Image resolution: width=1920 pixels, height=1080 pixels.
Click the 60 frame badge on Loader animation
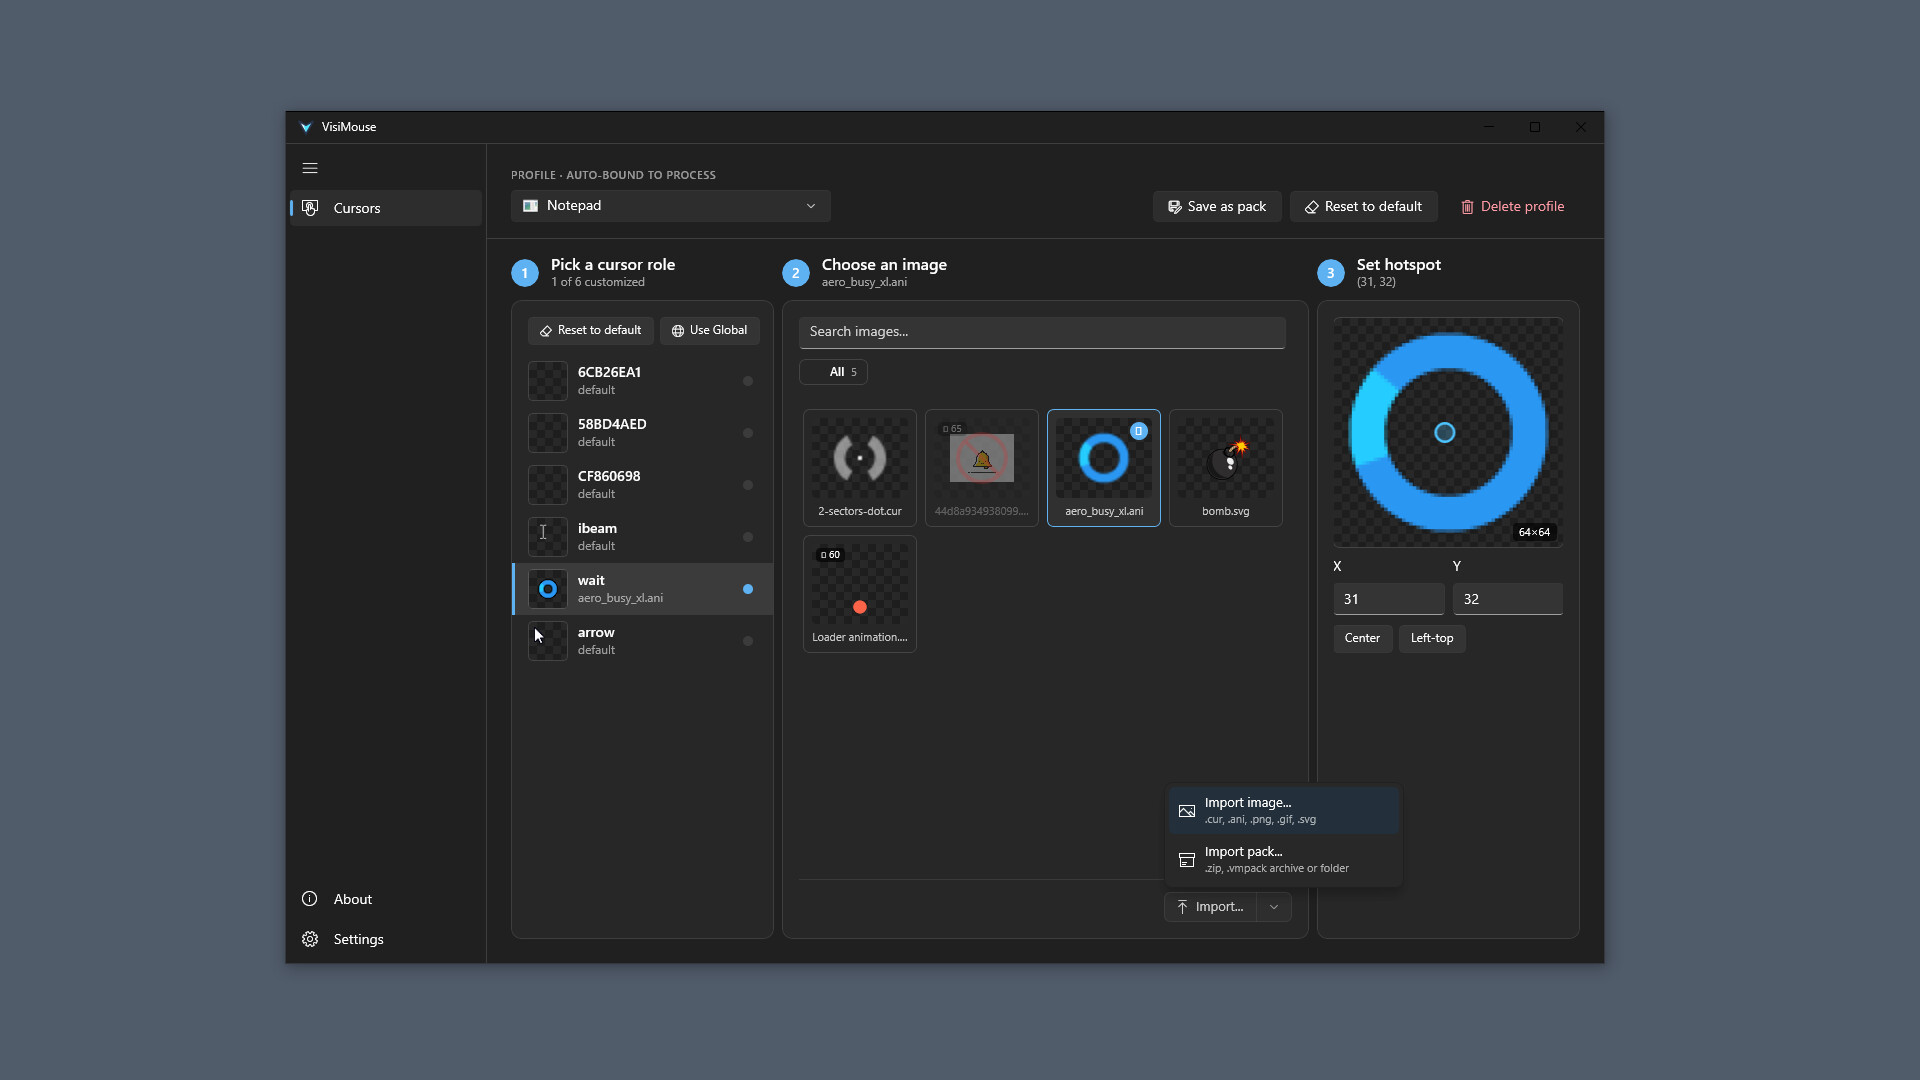coord(830,555)
